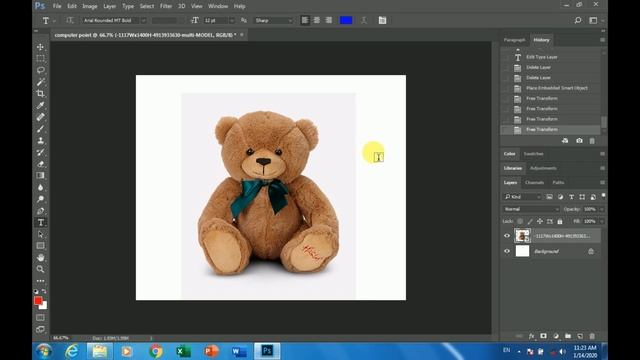Screen dimensions: 640x360
Task: Open the Edit Toolbar ellipsis button
Action: coord(40,281)
